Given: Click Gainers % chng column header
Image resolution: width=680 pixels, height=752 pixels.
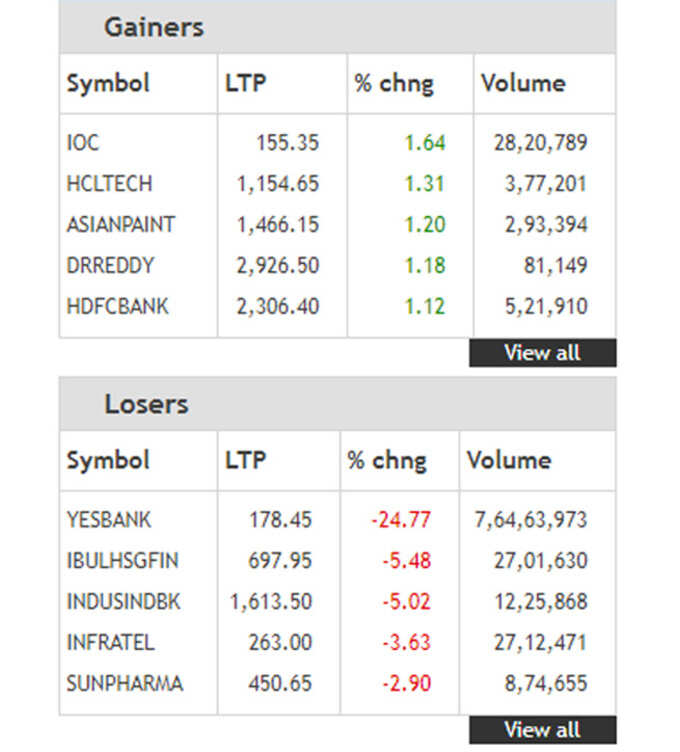Looking at the screenshot, I should click(x=394, y=84).
